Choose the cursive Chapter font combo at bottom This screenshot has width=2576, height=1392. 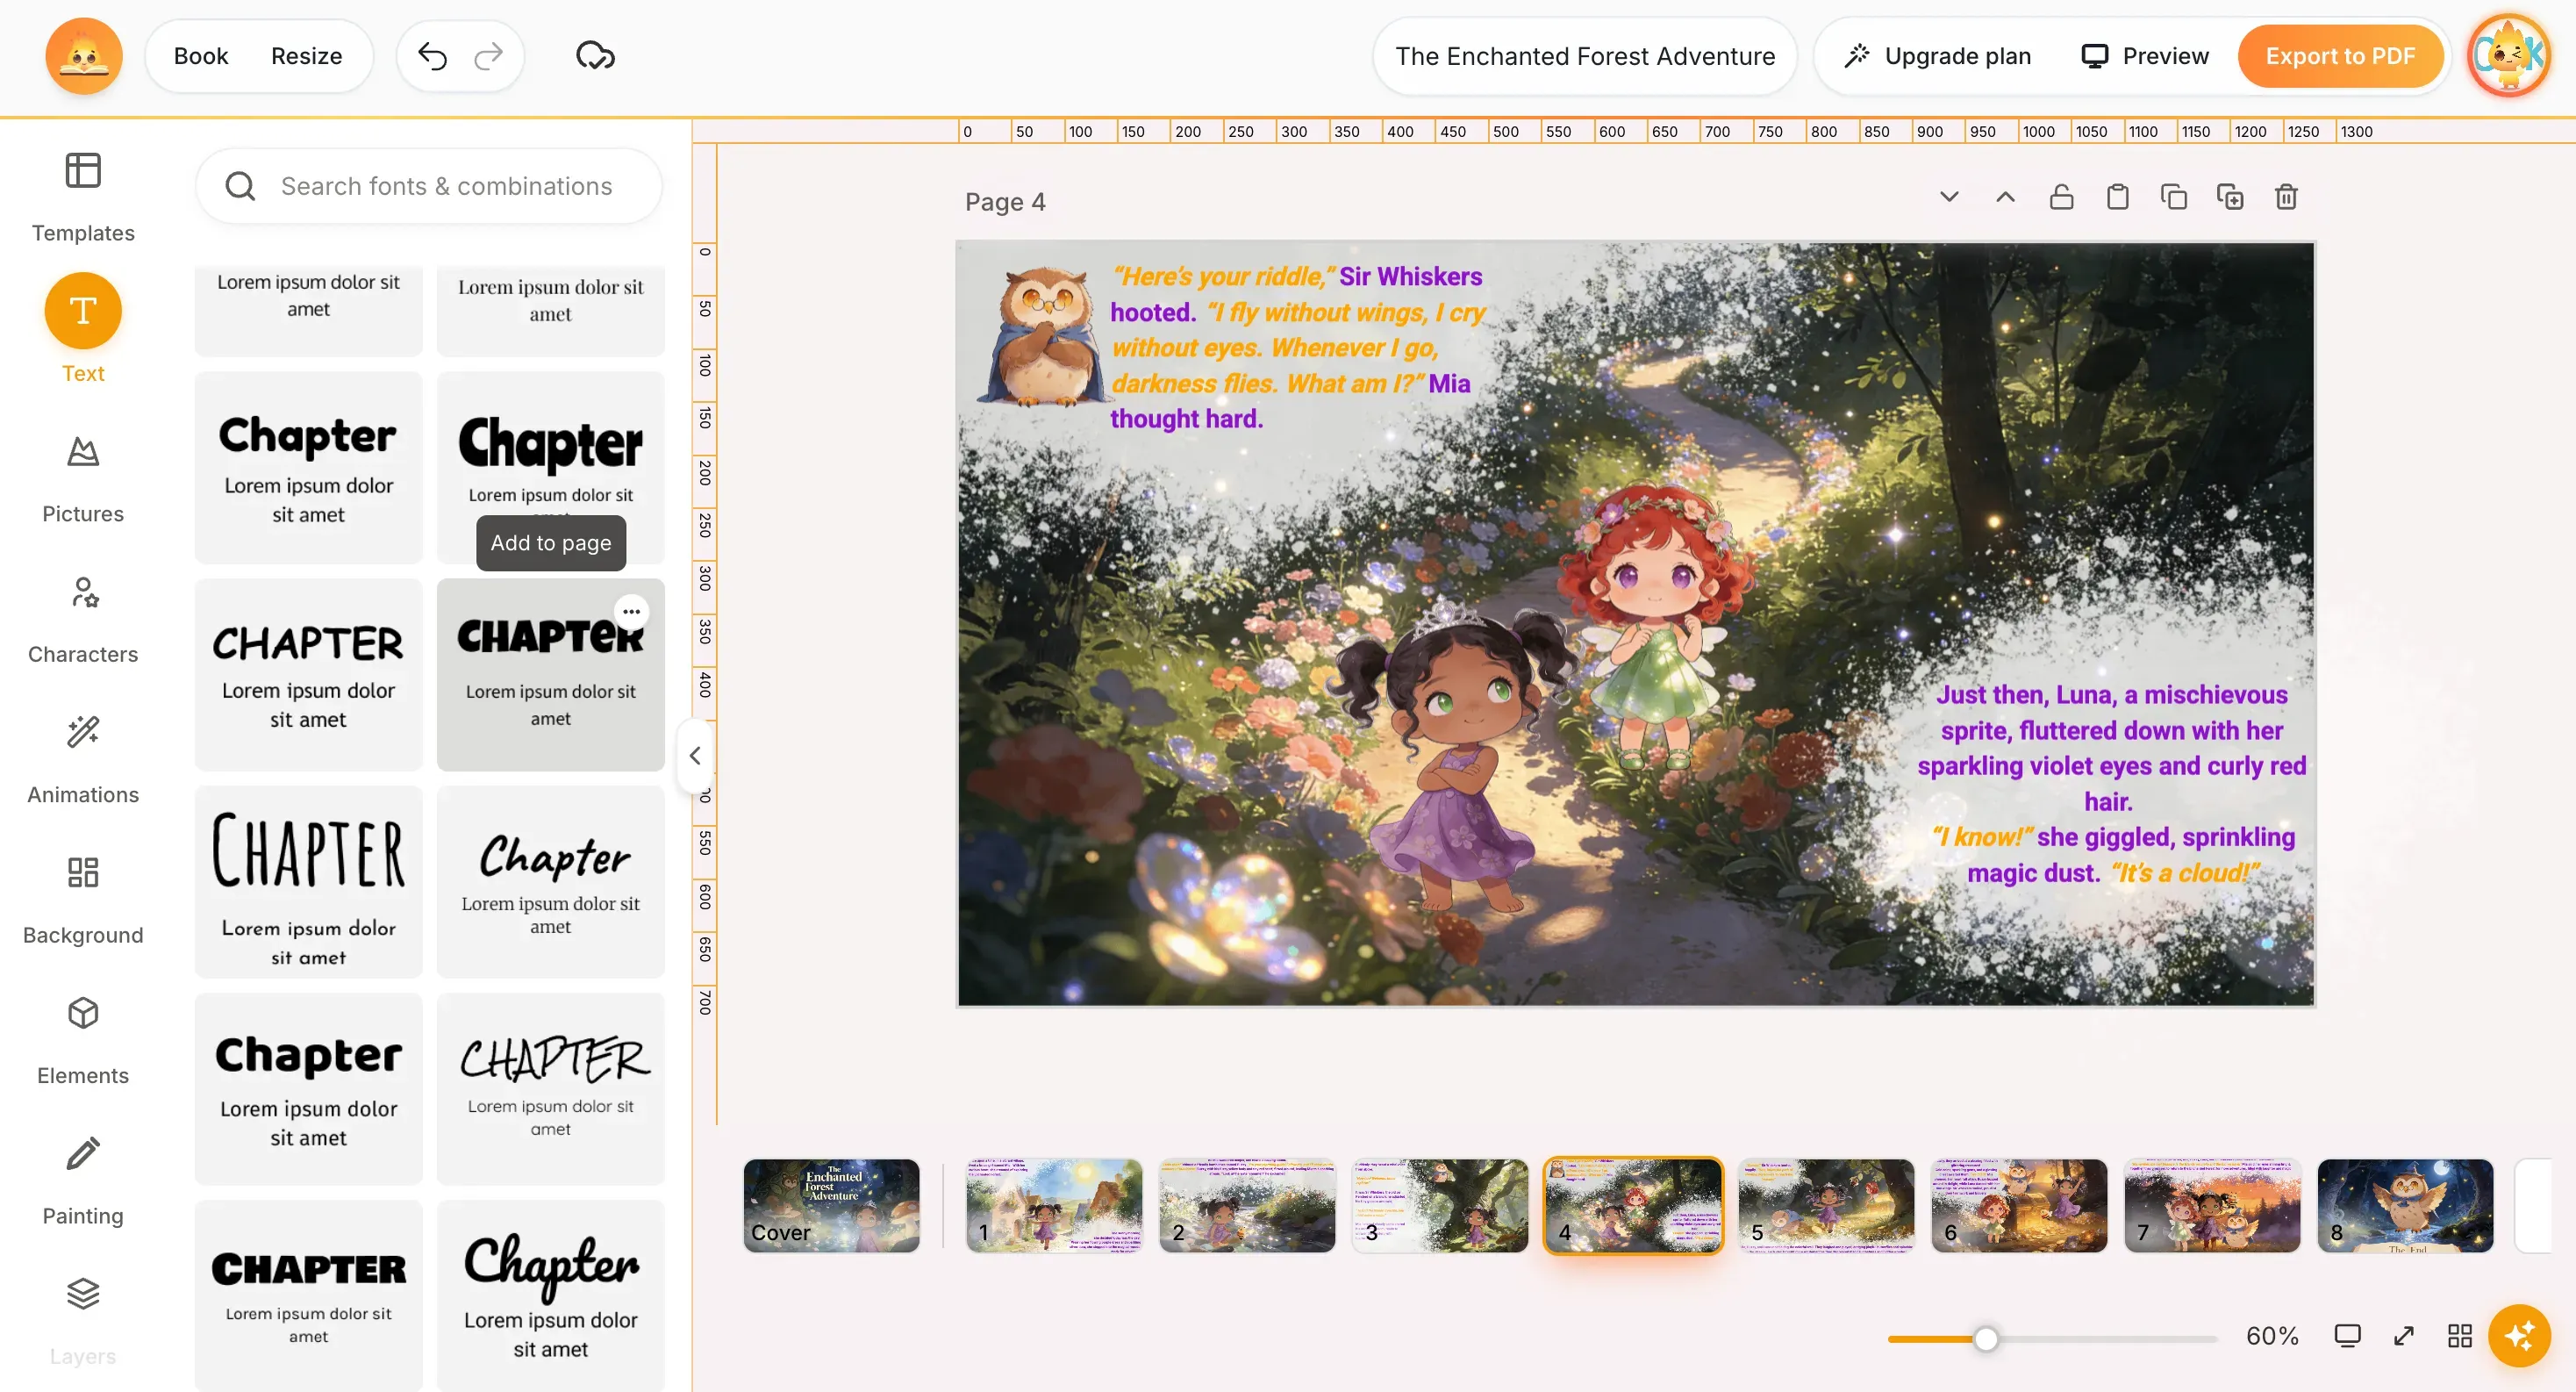coord(550,1295)
